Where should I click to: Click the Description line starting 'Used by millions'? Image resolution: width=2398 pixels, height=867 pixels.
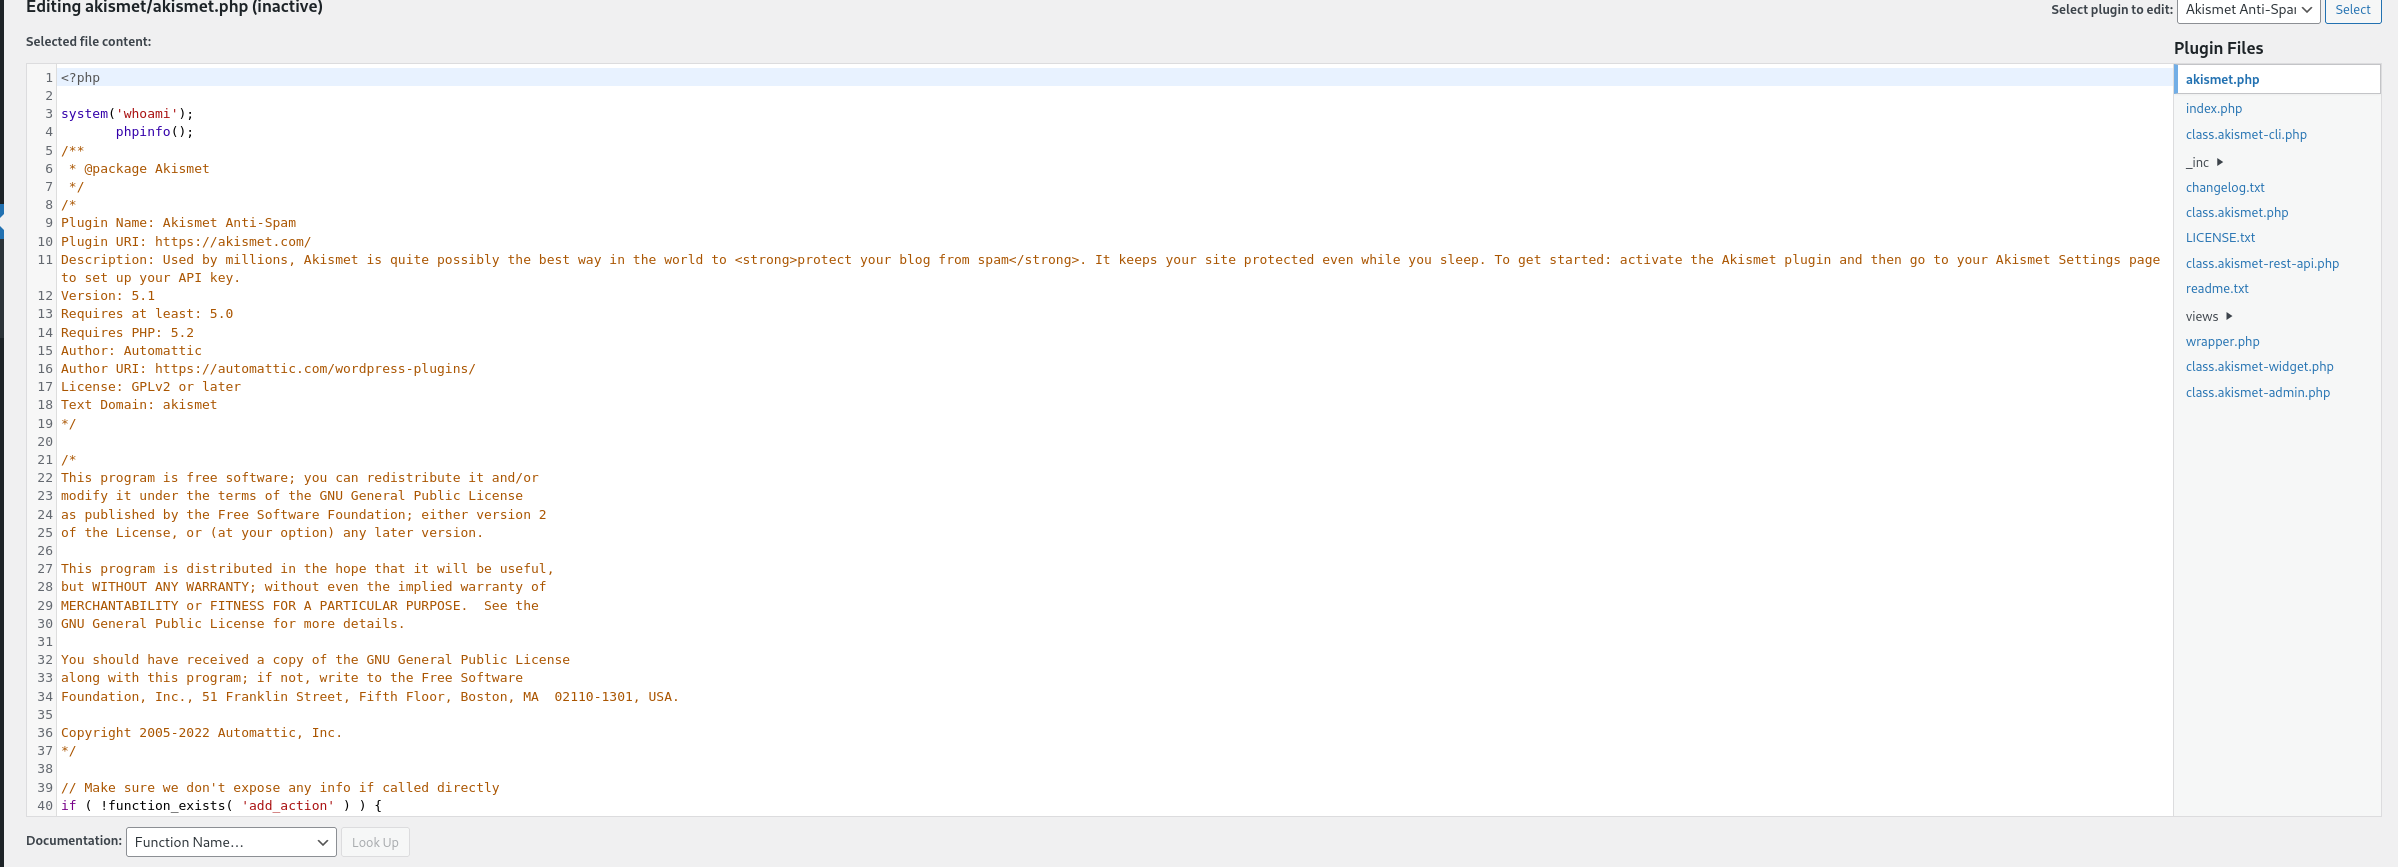point(1110,260)
